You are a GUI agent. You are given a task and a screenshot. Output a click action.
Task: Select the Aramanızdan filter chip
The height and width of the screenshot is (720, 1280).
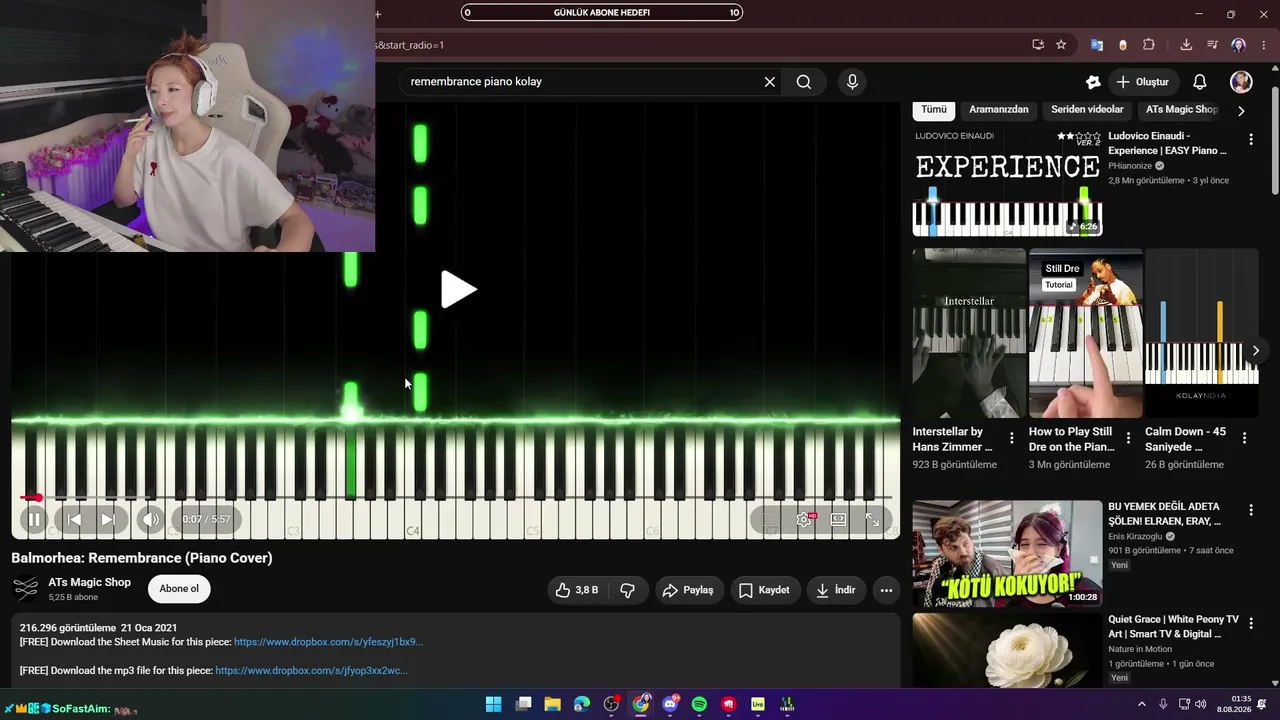[998, 110]
